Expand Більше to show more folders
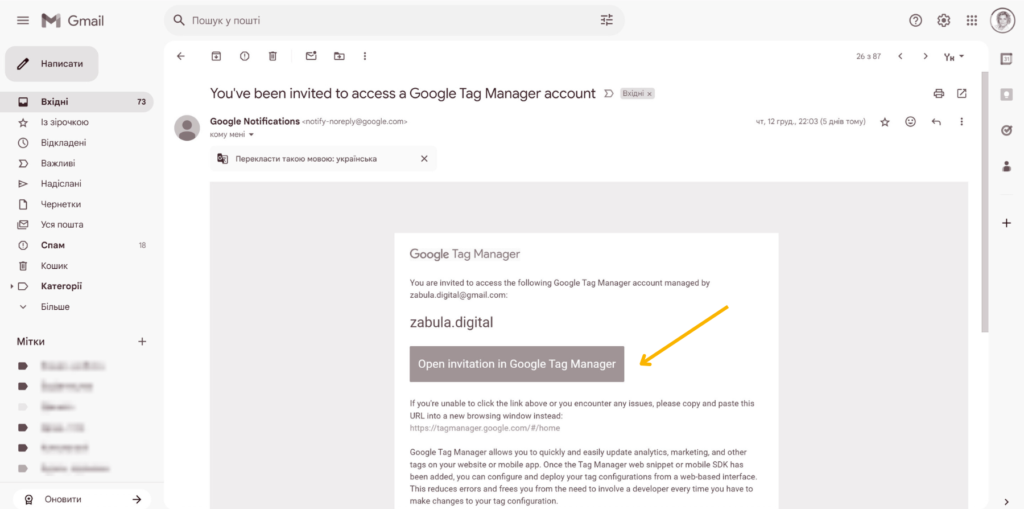 pos(54,306)
